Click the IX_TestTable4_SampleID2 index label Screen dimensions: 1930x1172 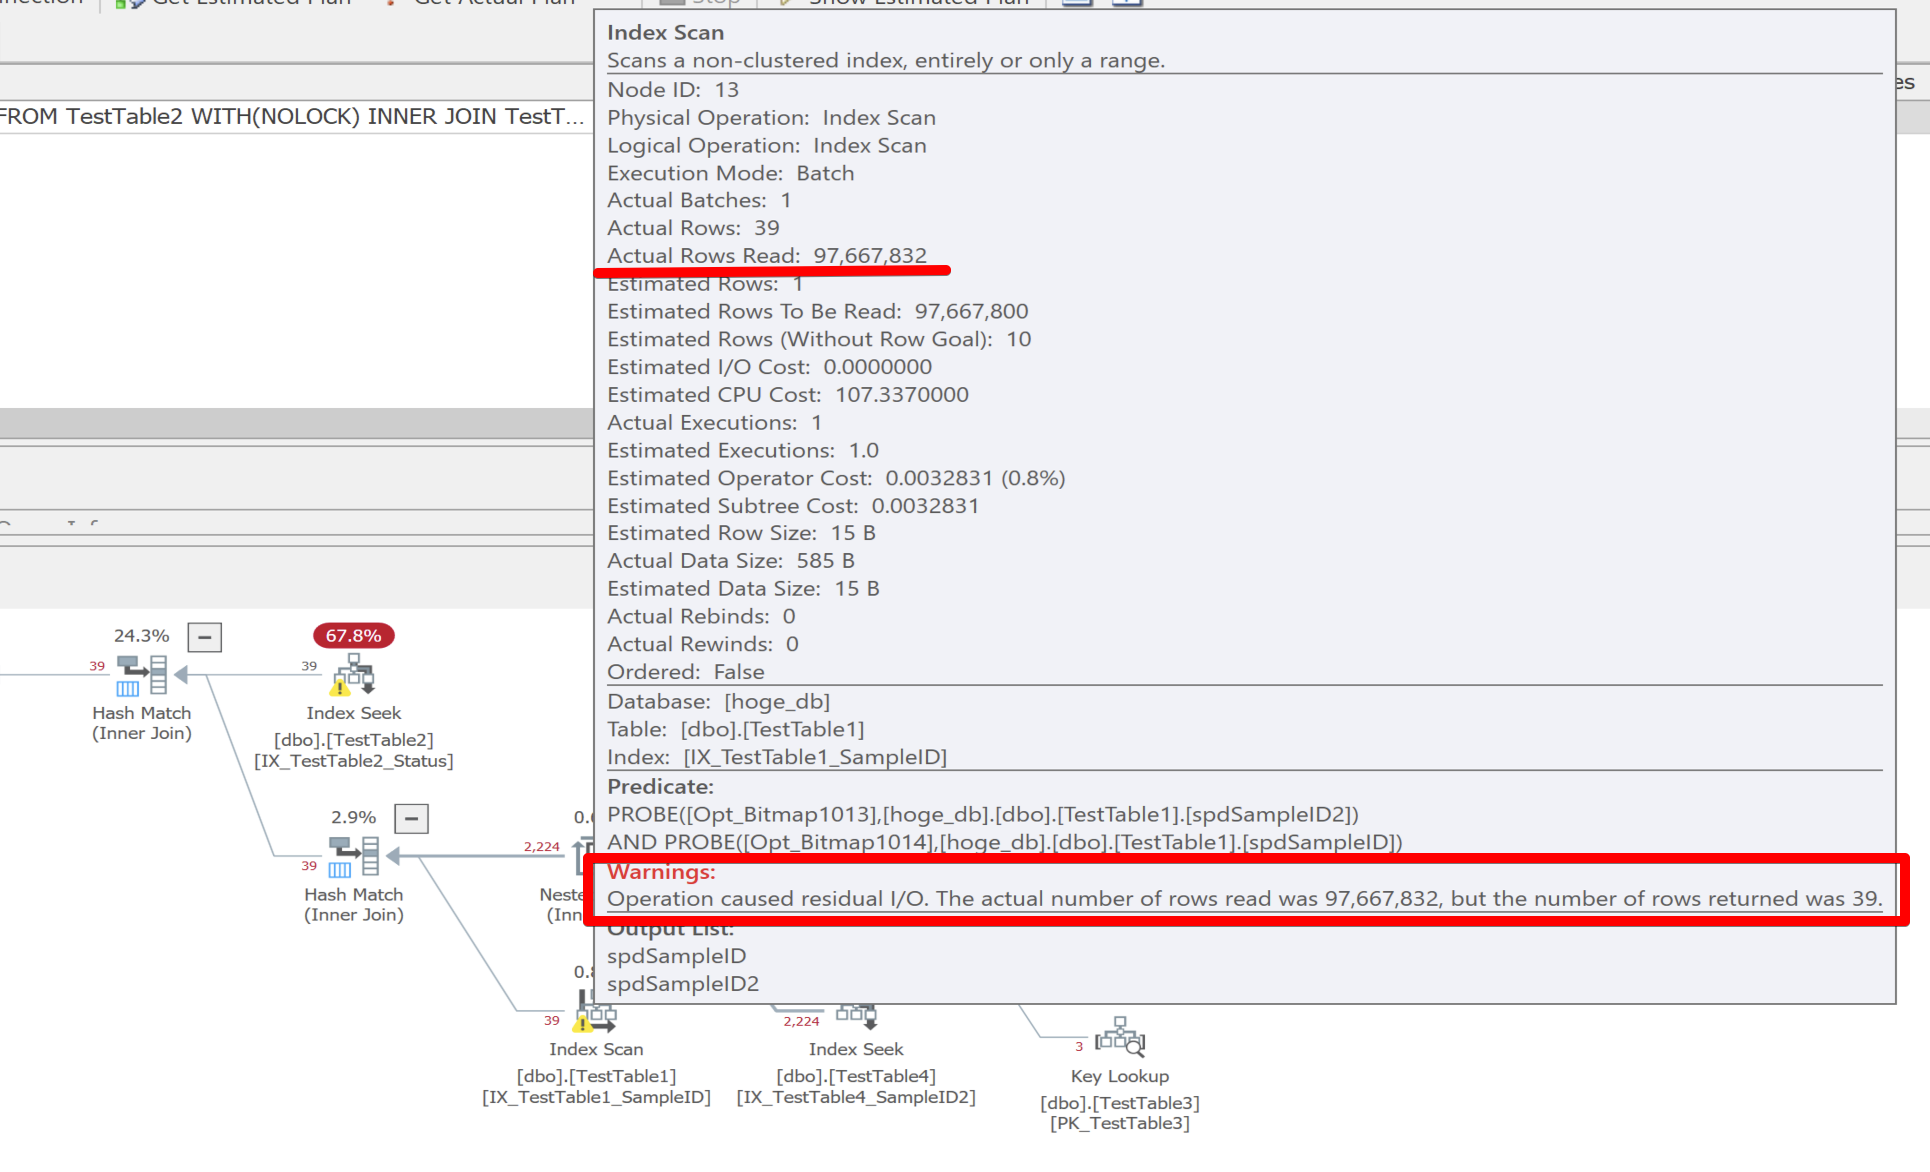pyautogui.click(x=856, y=1097)
